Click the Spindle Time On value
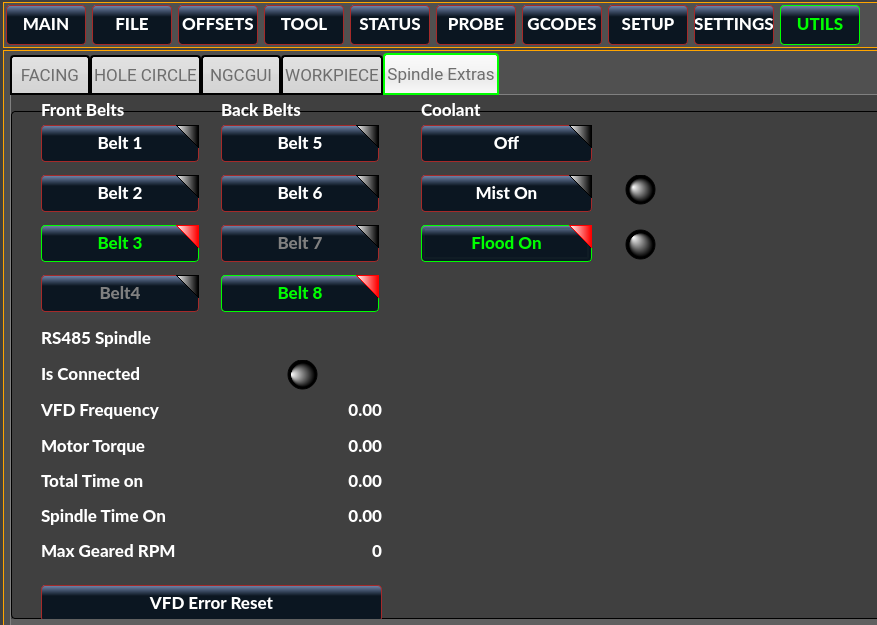Screen dimensions: 877x625 [x=365, y=516]
